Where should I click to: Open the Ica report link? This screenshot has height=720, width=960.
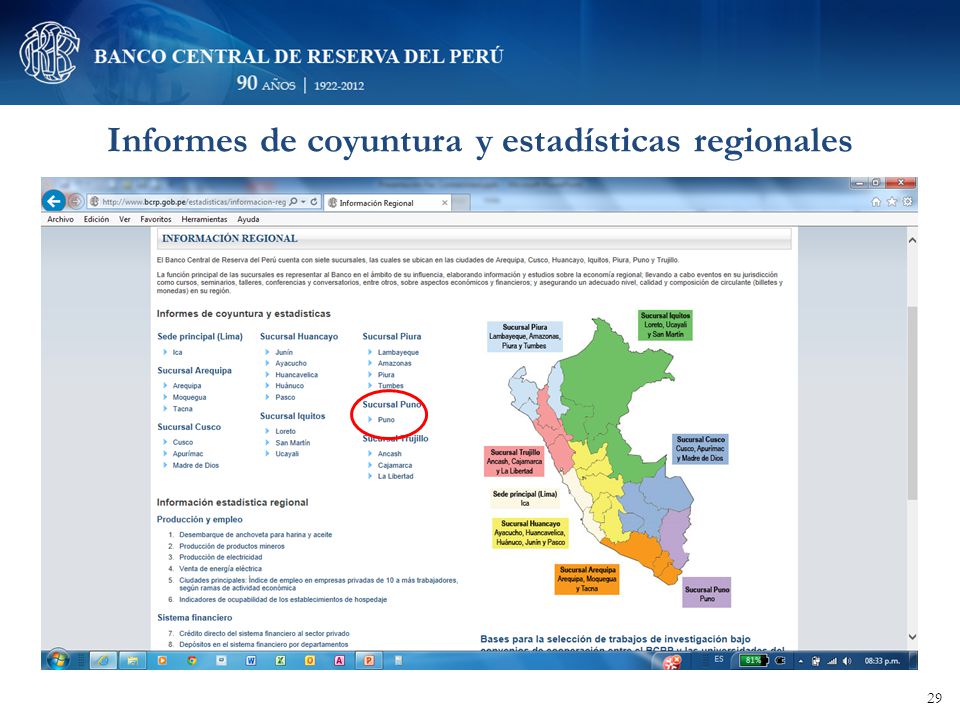click(177, 353)
